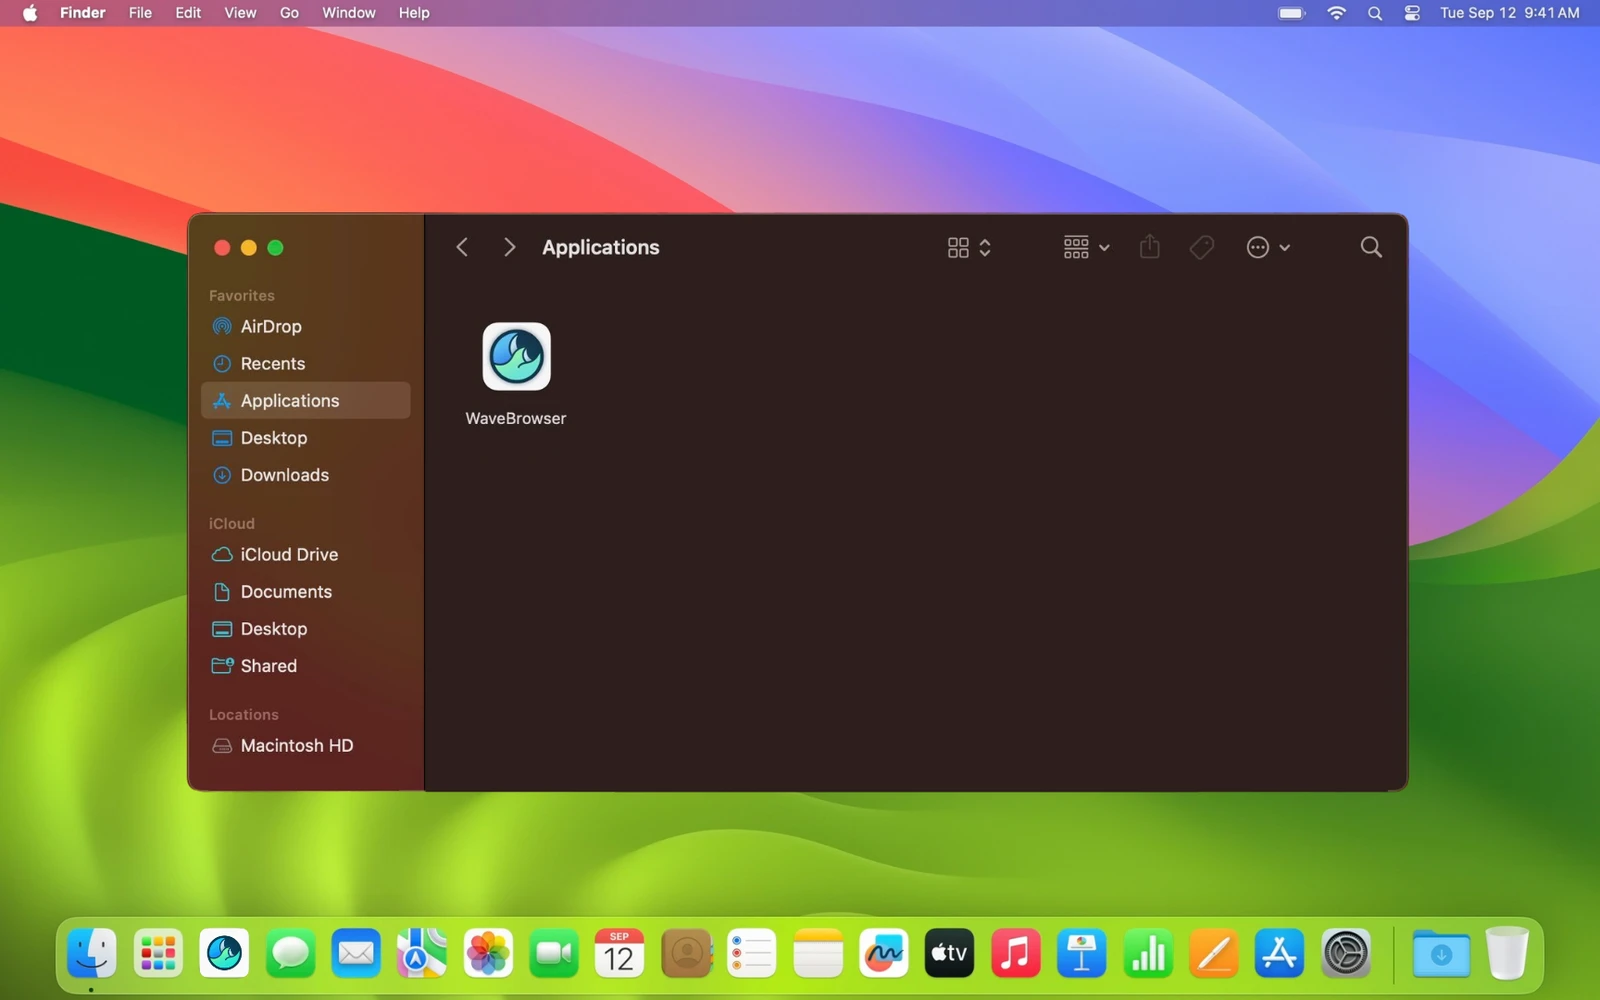
Task: Open the File menu
Action: [x=141, y=13]
